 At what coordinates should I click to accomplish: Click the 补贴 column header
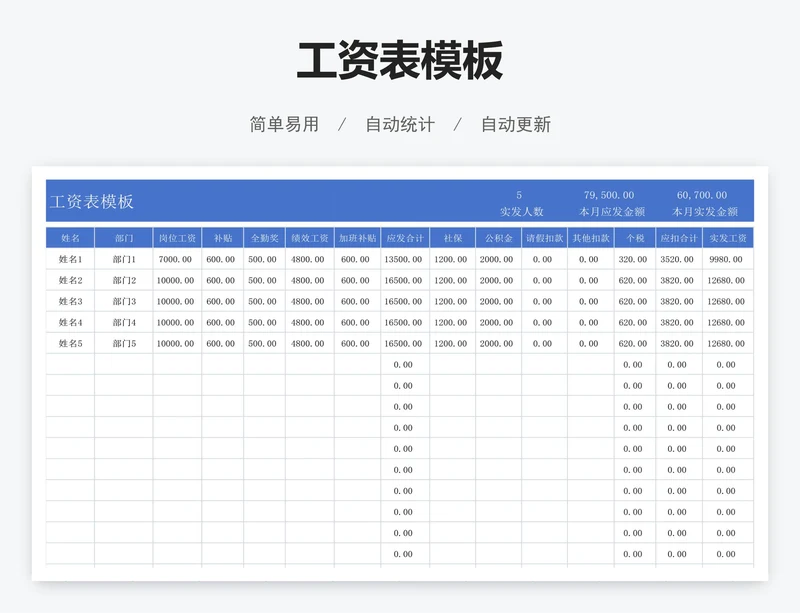click(223, 238)
